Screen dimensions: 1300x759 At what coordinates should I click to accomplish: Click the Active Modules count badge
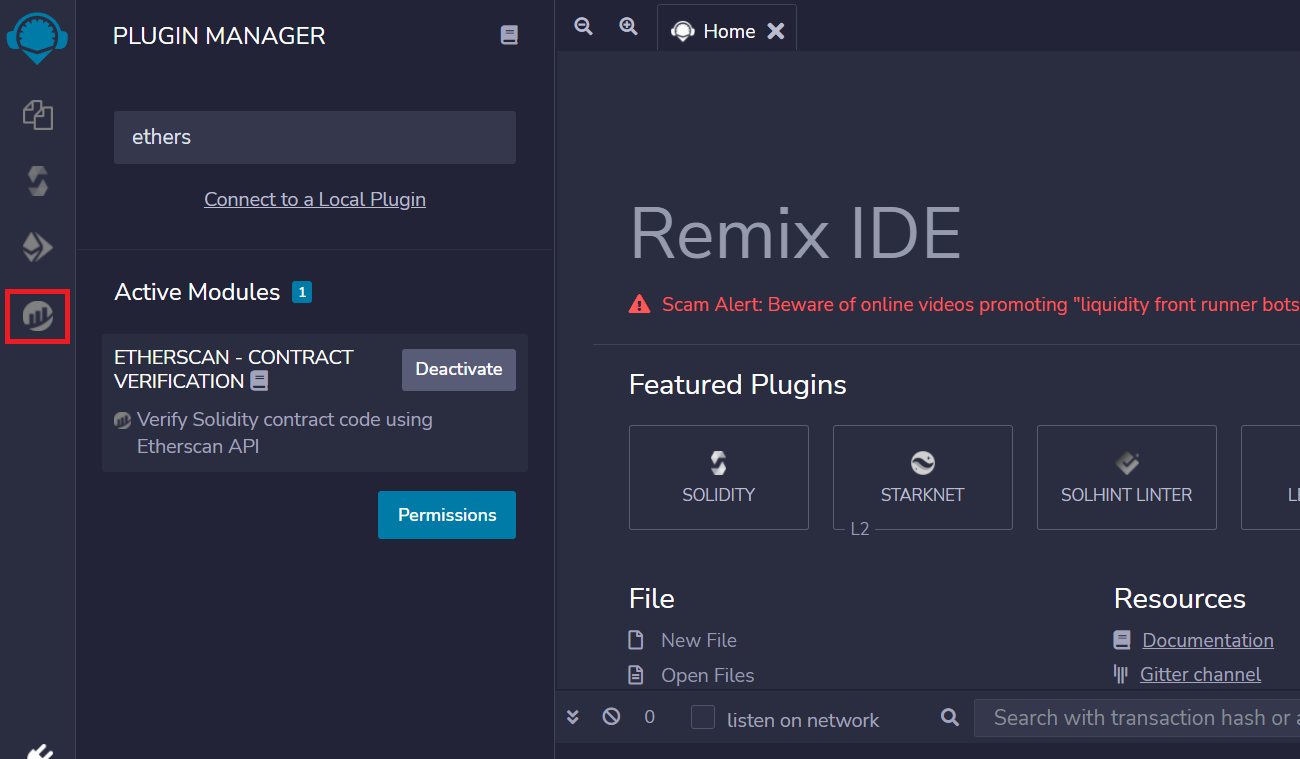[x=302, y=292]
